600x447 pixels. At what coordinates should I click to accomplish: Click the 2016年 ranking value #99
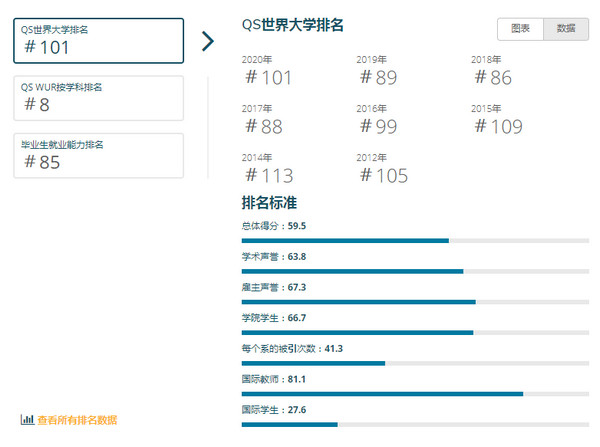click(378, 127)
